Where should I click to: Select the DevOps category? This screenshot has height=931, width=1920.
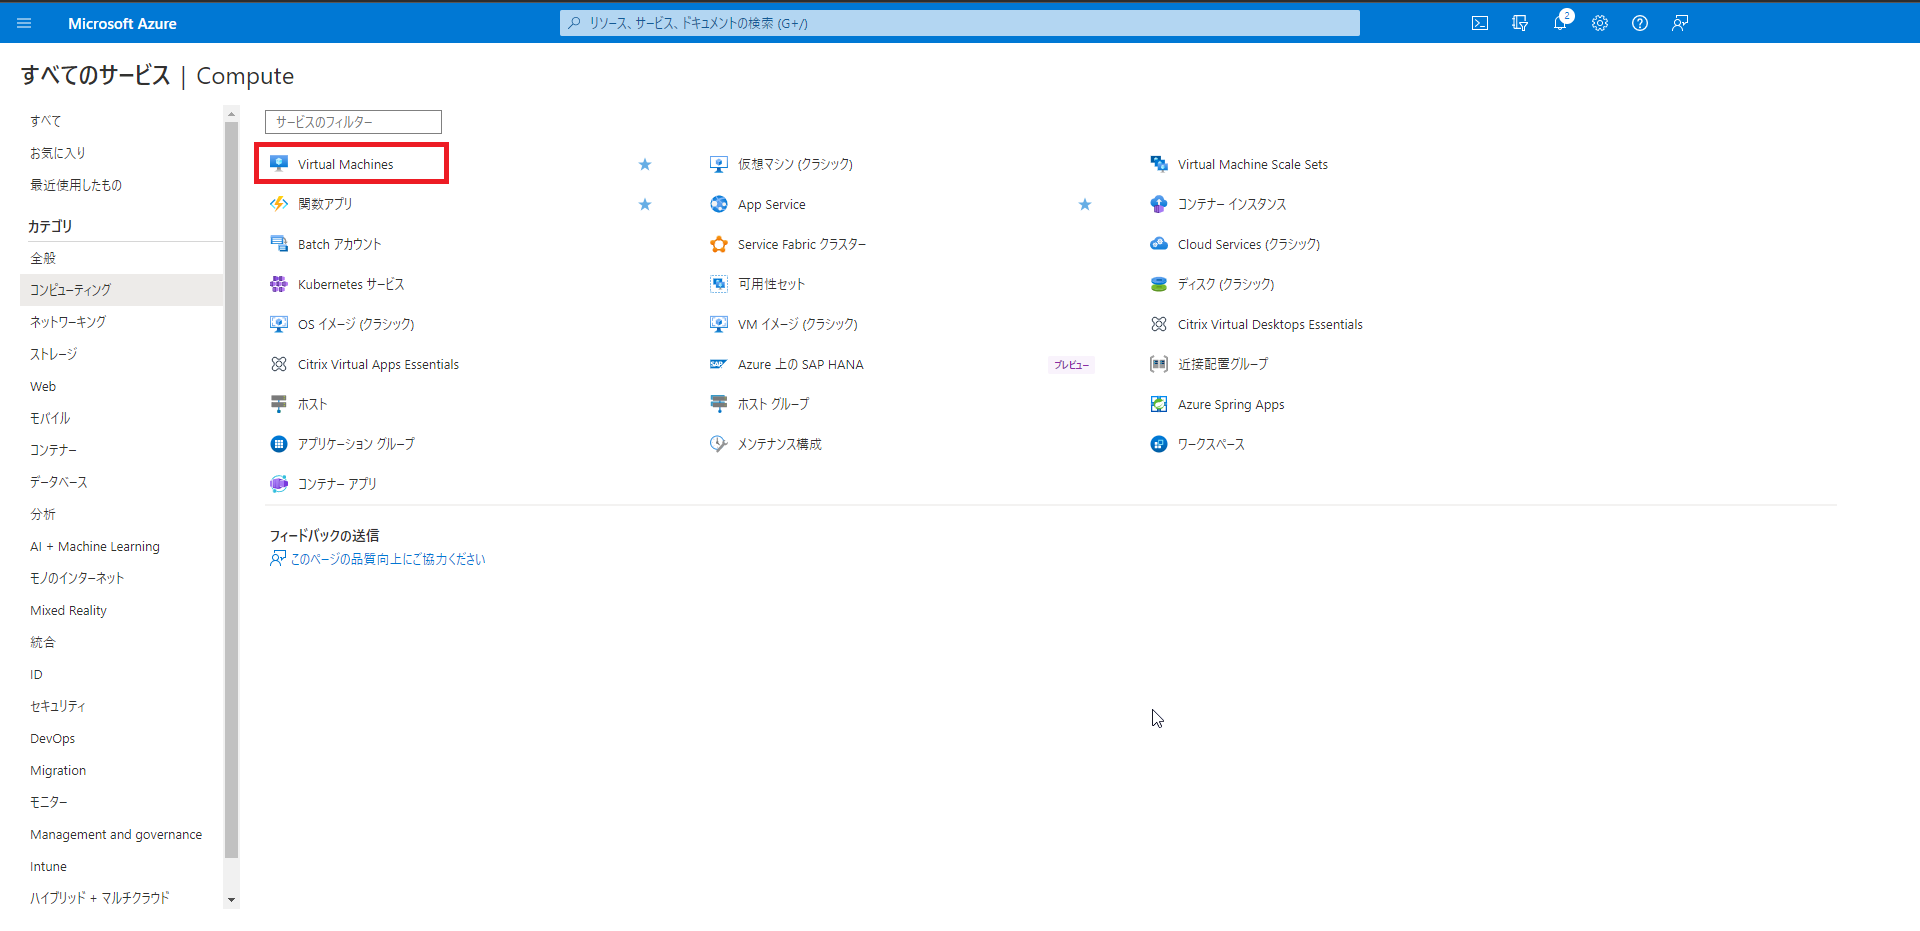[53, 738]
